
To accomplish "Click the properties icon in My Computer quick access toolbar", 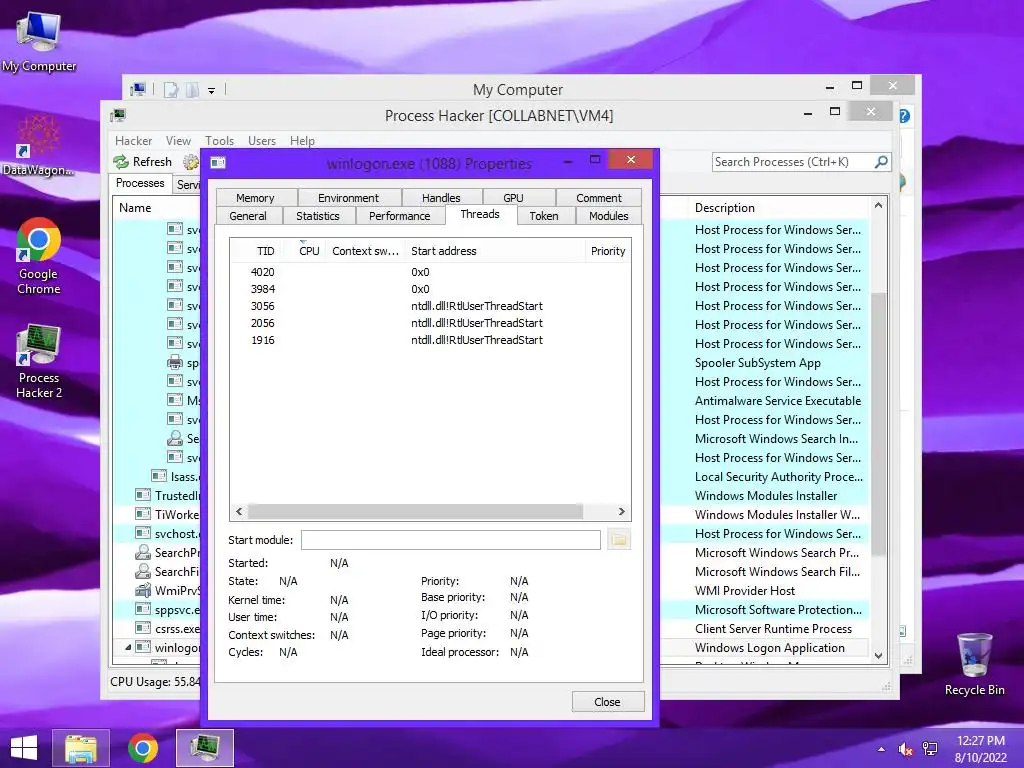I will [170, 89].
